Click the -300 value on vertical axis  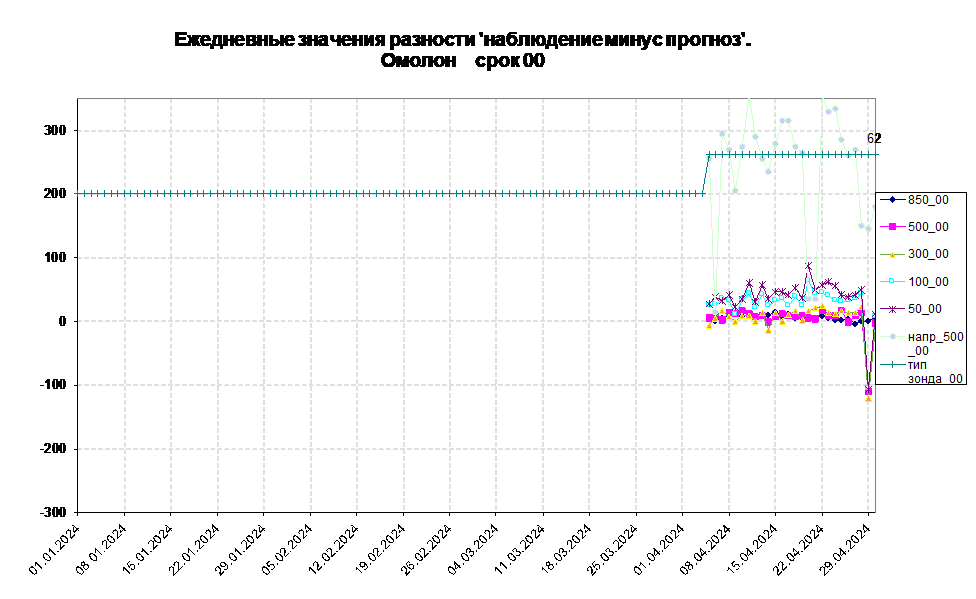(x=52, y=512)
